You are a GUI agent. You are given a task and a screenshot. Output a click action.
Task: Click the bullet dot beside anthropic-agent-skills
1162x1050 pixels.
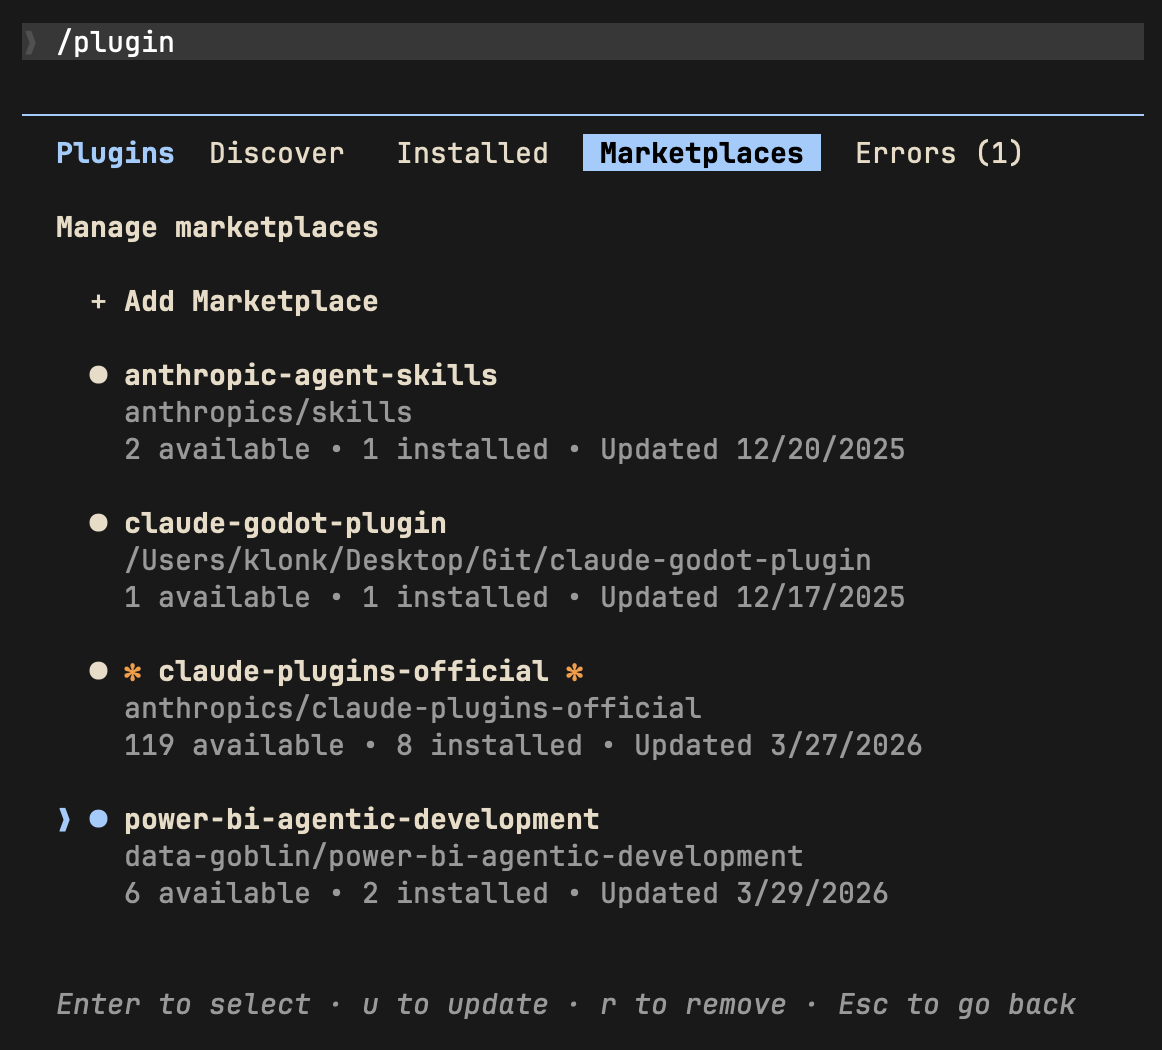99,375
